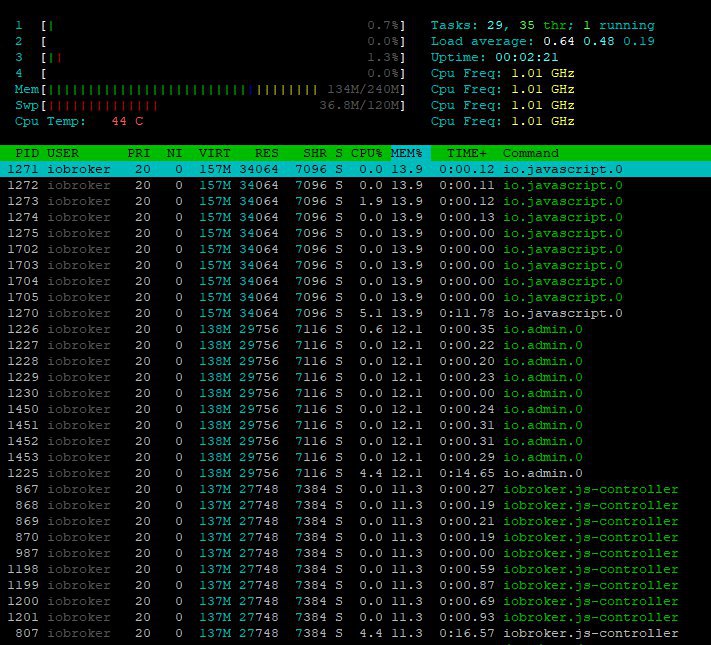The image size is (711, 645).
Task: Select process row with PID 1200
Action: tap(356, 601)
